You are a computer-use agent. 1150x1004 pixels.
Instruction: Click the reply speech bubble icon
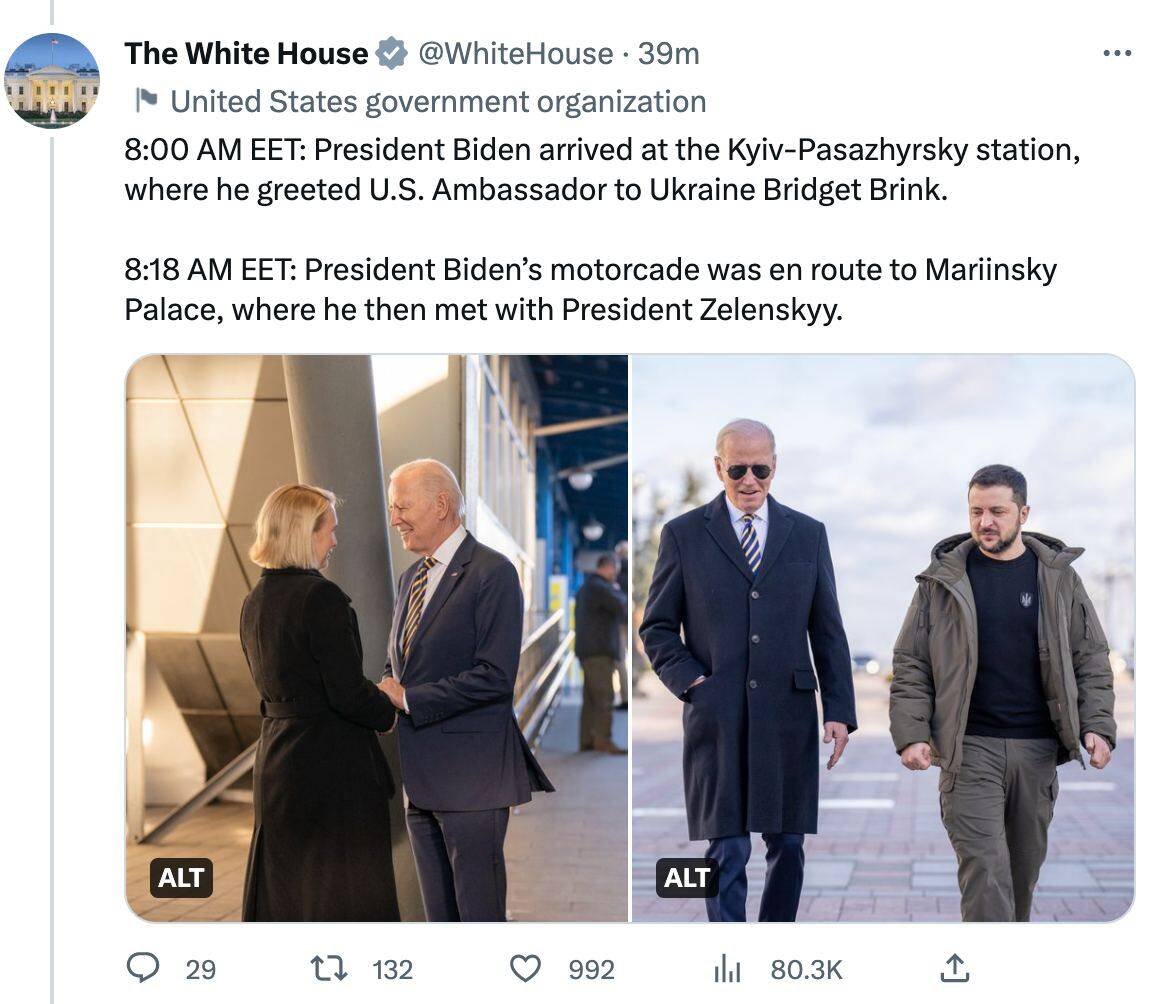[143, 967]
